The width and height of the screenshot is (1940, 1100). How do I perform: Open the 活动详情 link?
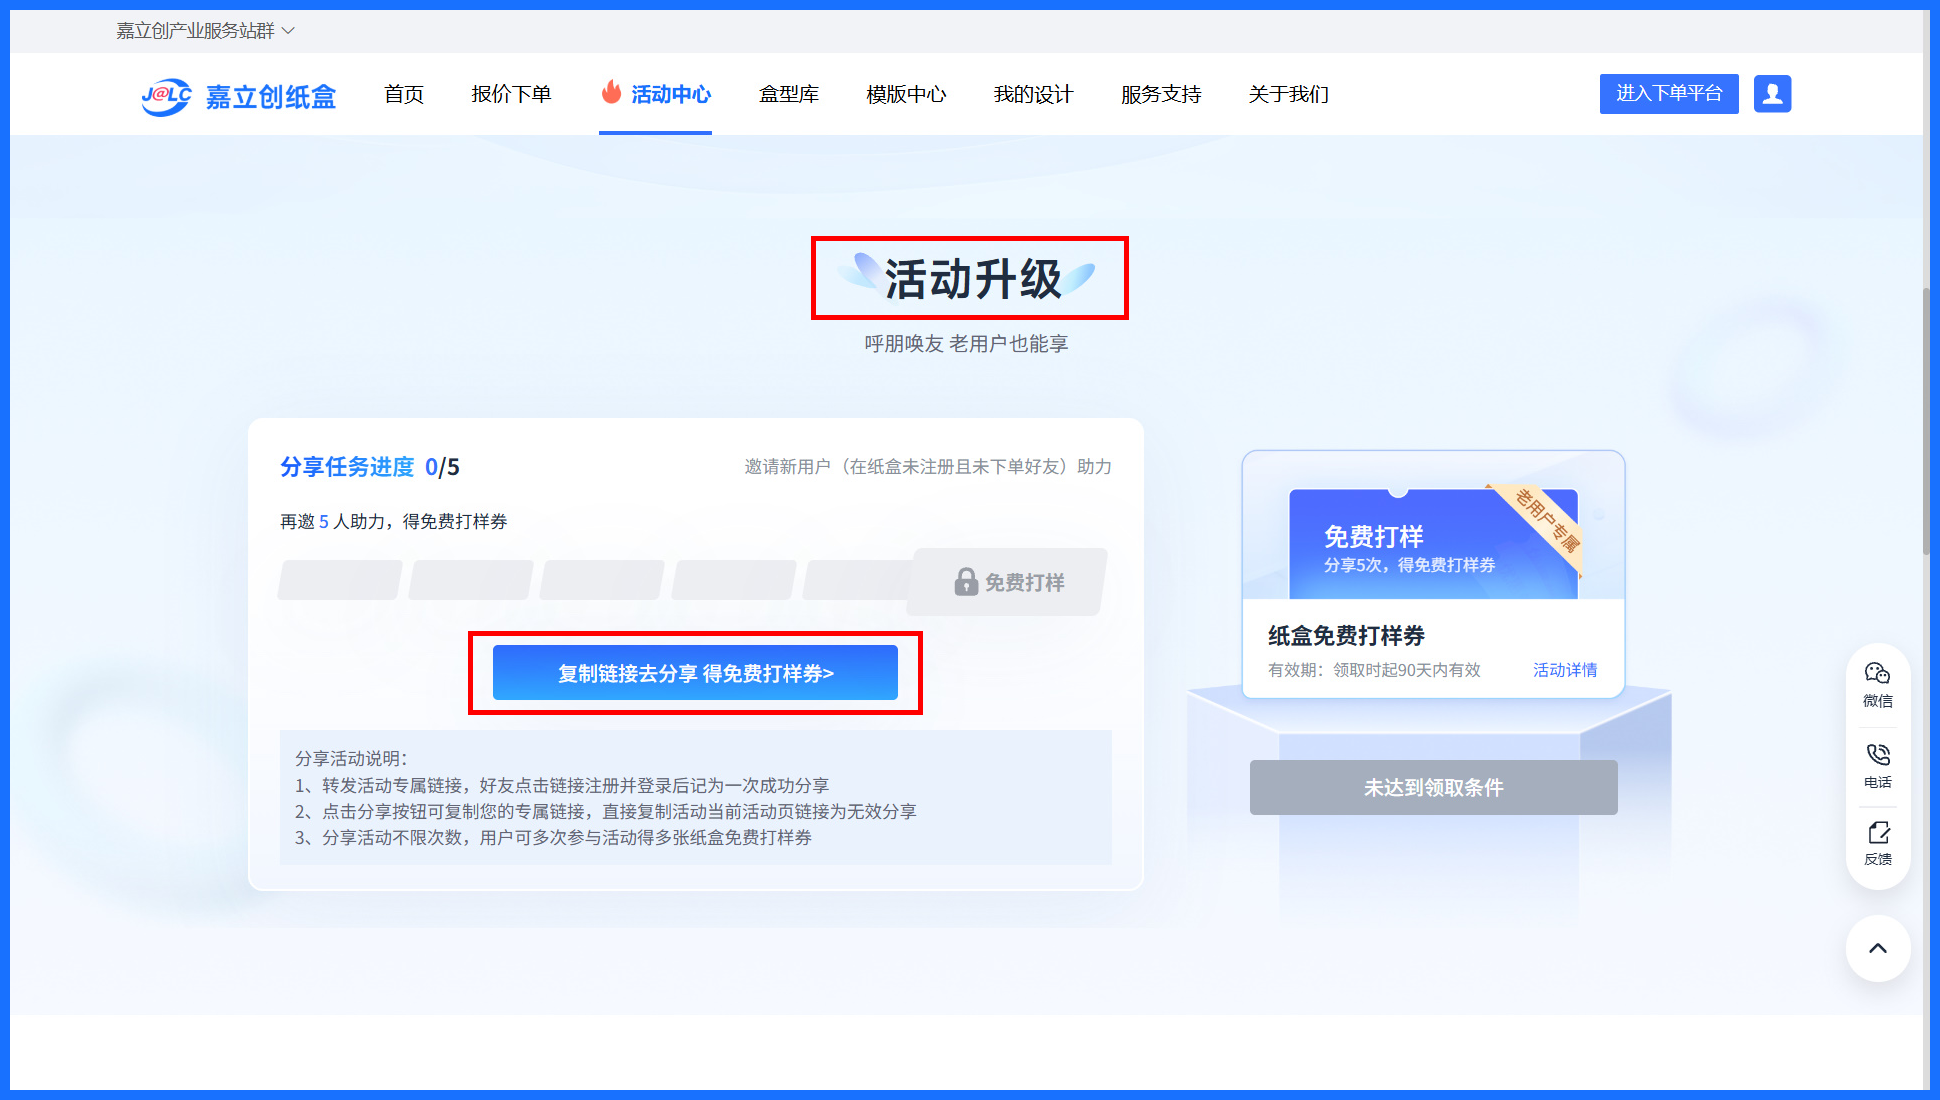pos(1565,670)
